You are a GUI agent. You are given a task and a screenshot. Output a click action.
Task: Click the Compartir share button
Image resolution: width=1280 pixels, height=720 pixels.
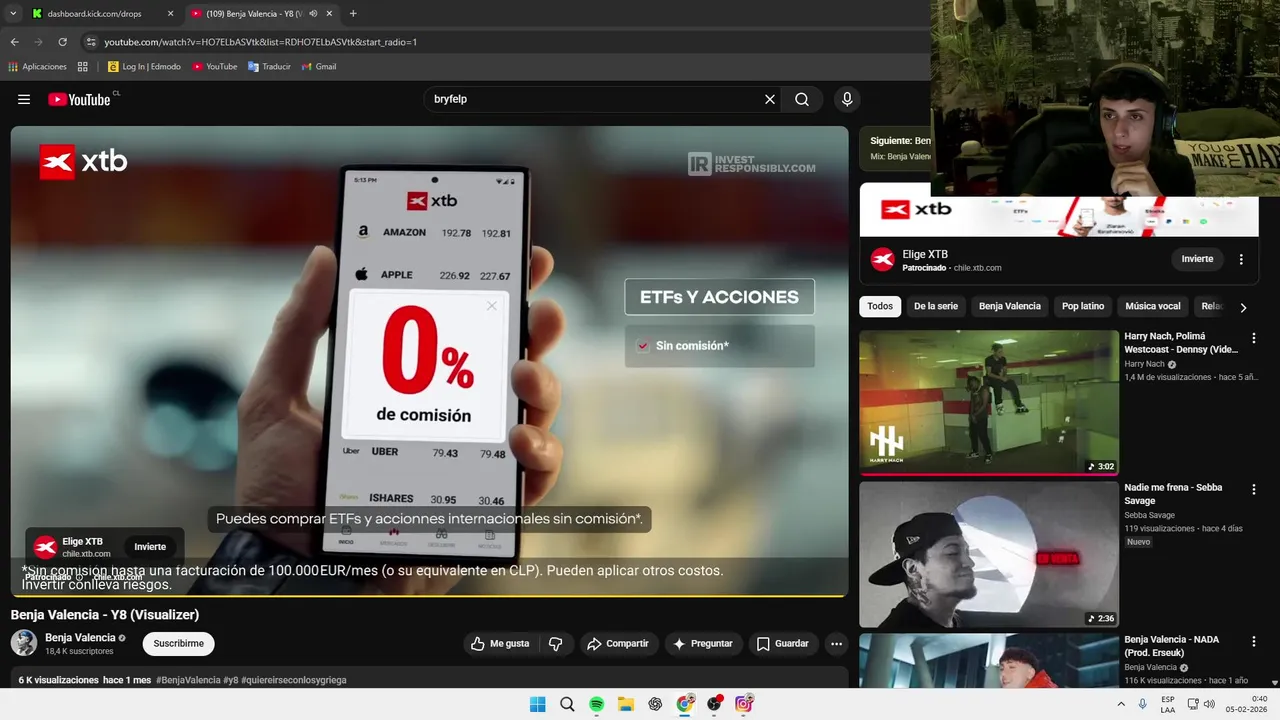[x=618, y=644]
